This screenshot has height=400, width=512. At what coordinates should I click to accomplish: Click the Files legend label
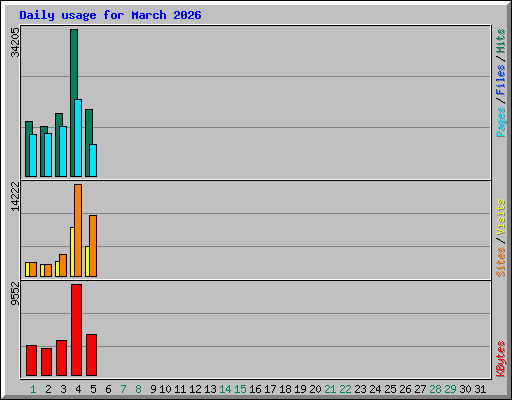point(501,79)
